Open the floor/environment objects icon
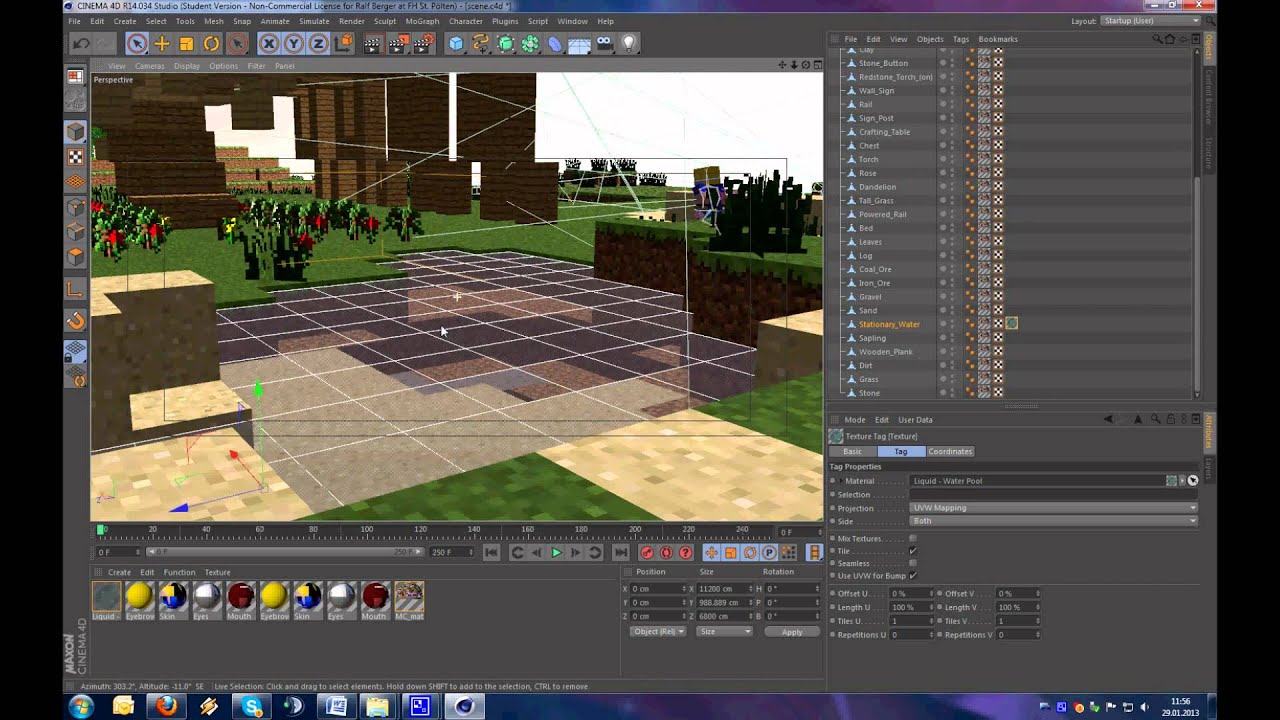 coord(579,43)
